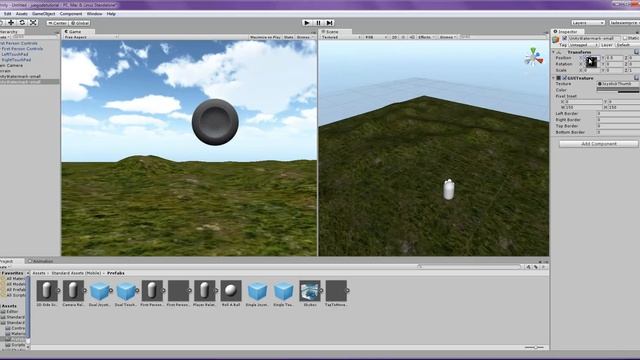
Task: Select the Roll A Ball prefab
Action: [x=231, y=291]
